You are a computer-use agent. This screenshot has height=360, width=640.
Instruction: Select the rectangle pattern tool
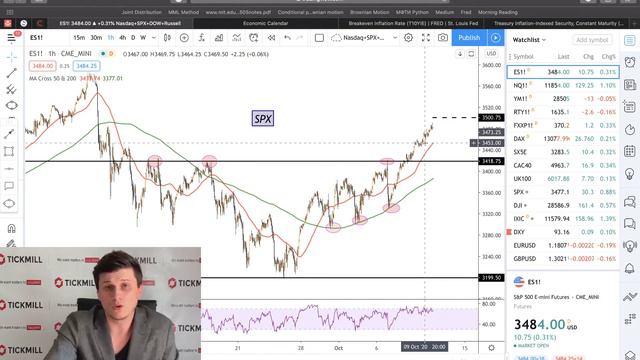pos(9,151)
